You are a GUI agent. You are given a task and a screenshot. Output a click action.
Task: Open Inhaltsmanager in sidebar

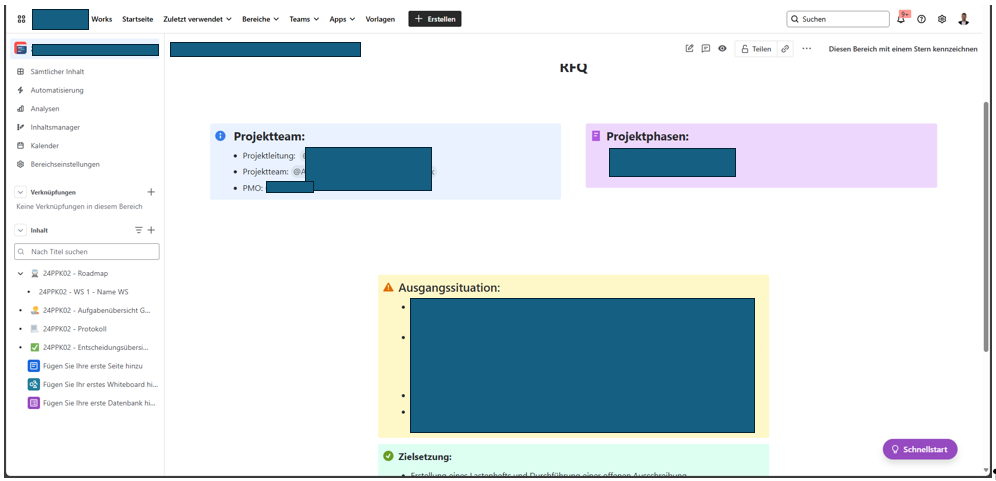(55, 127)
